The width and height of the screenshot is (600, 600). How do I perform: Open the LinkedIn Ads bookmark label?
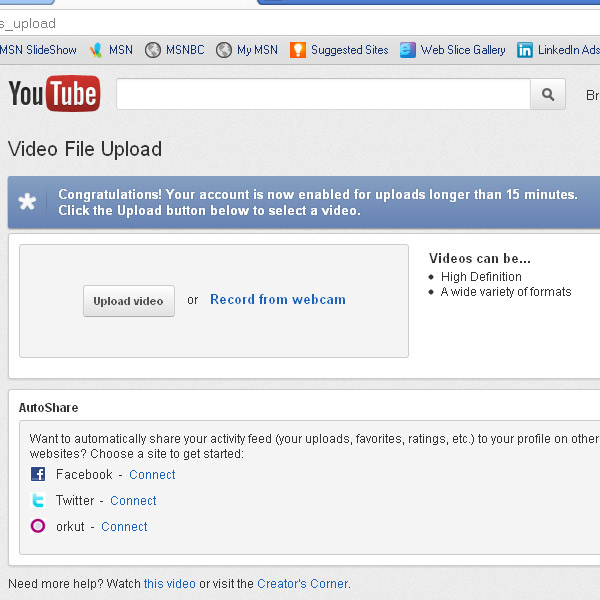(569, 50)
